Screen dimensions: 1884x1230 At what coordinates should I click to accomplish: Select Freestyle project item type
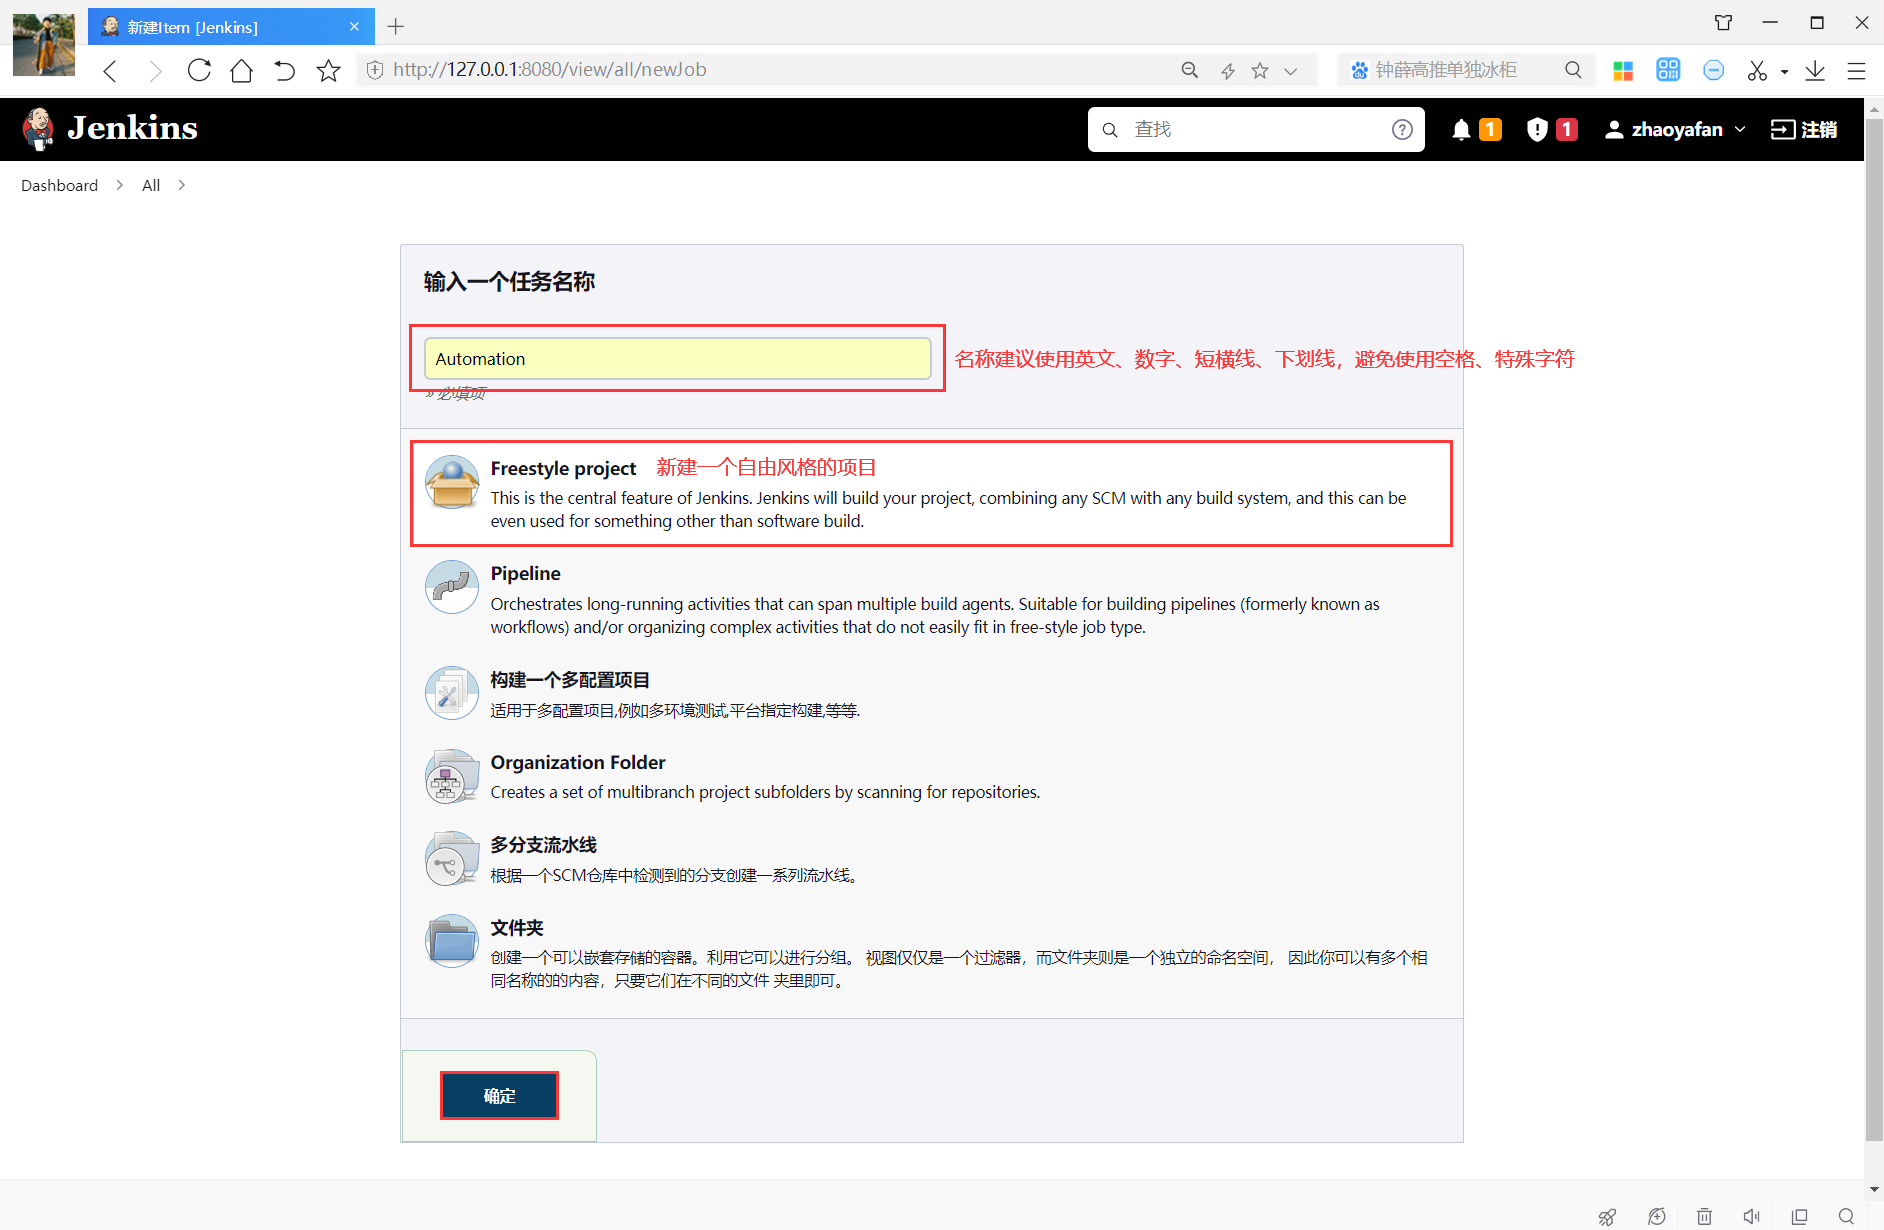(x=931, y=494)
